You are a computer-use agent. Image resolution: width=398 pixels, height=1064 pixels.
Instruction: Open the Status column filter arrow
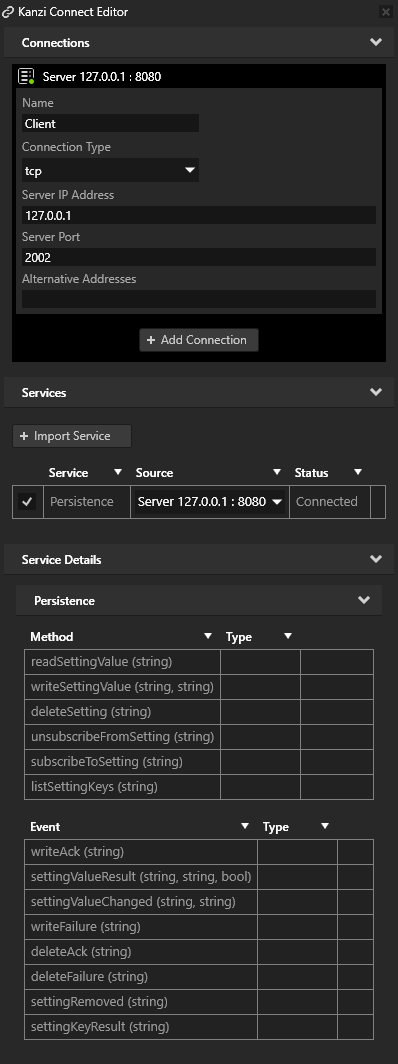tap(358, 472)
